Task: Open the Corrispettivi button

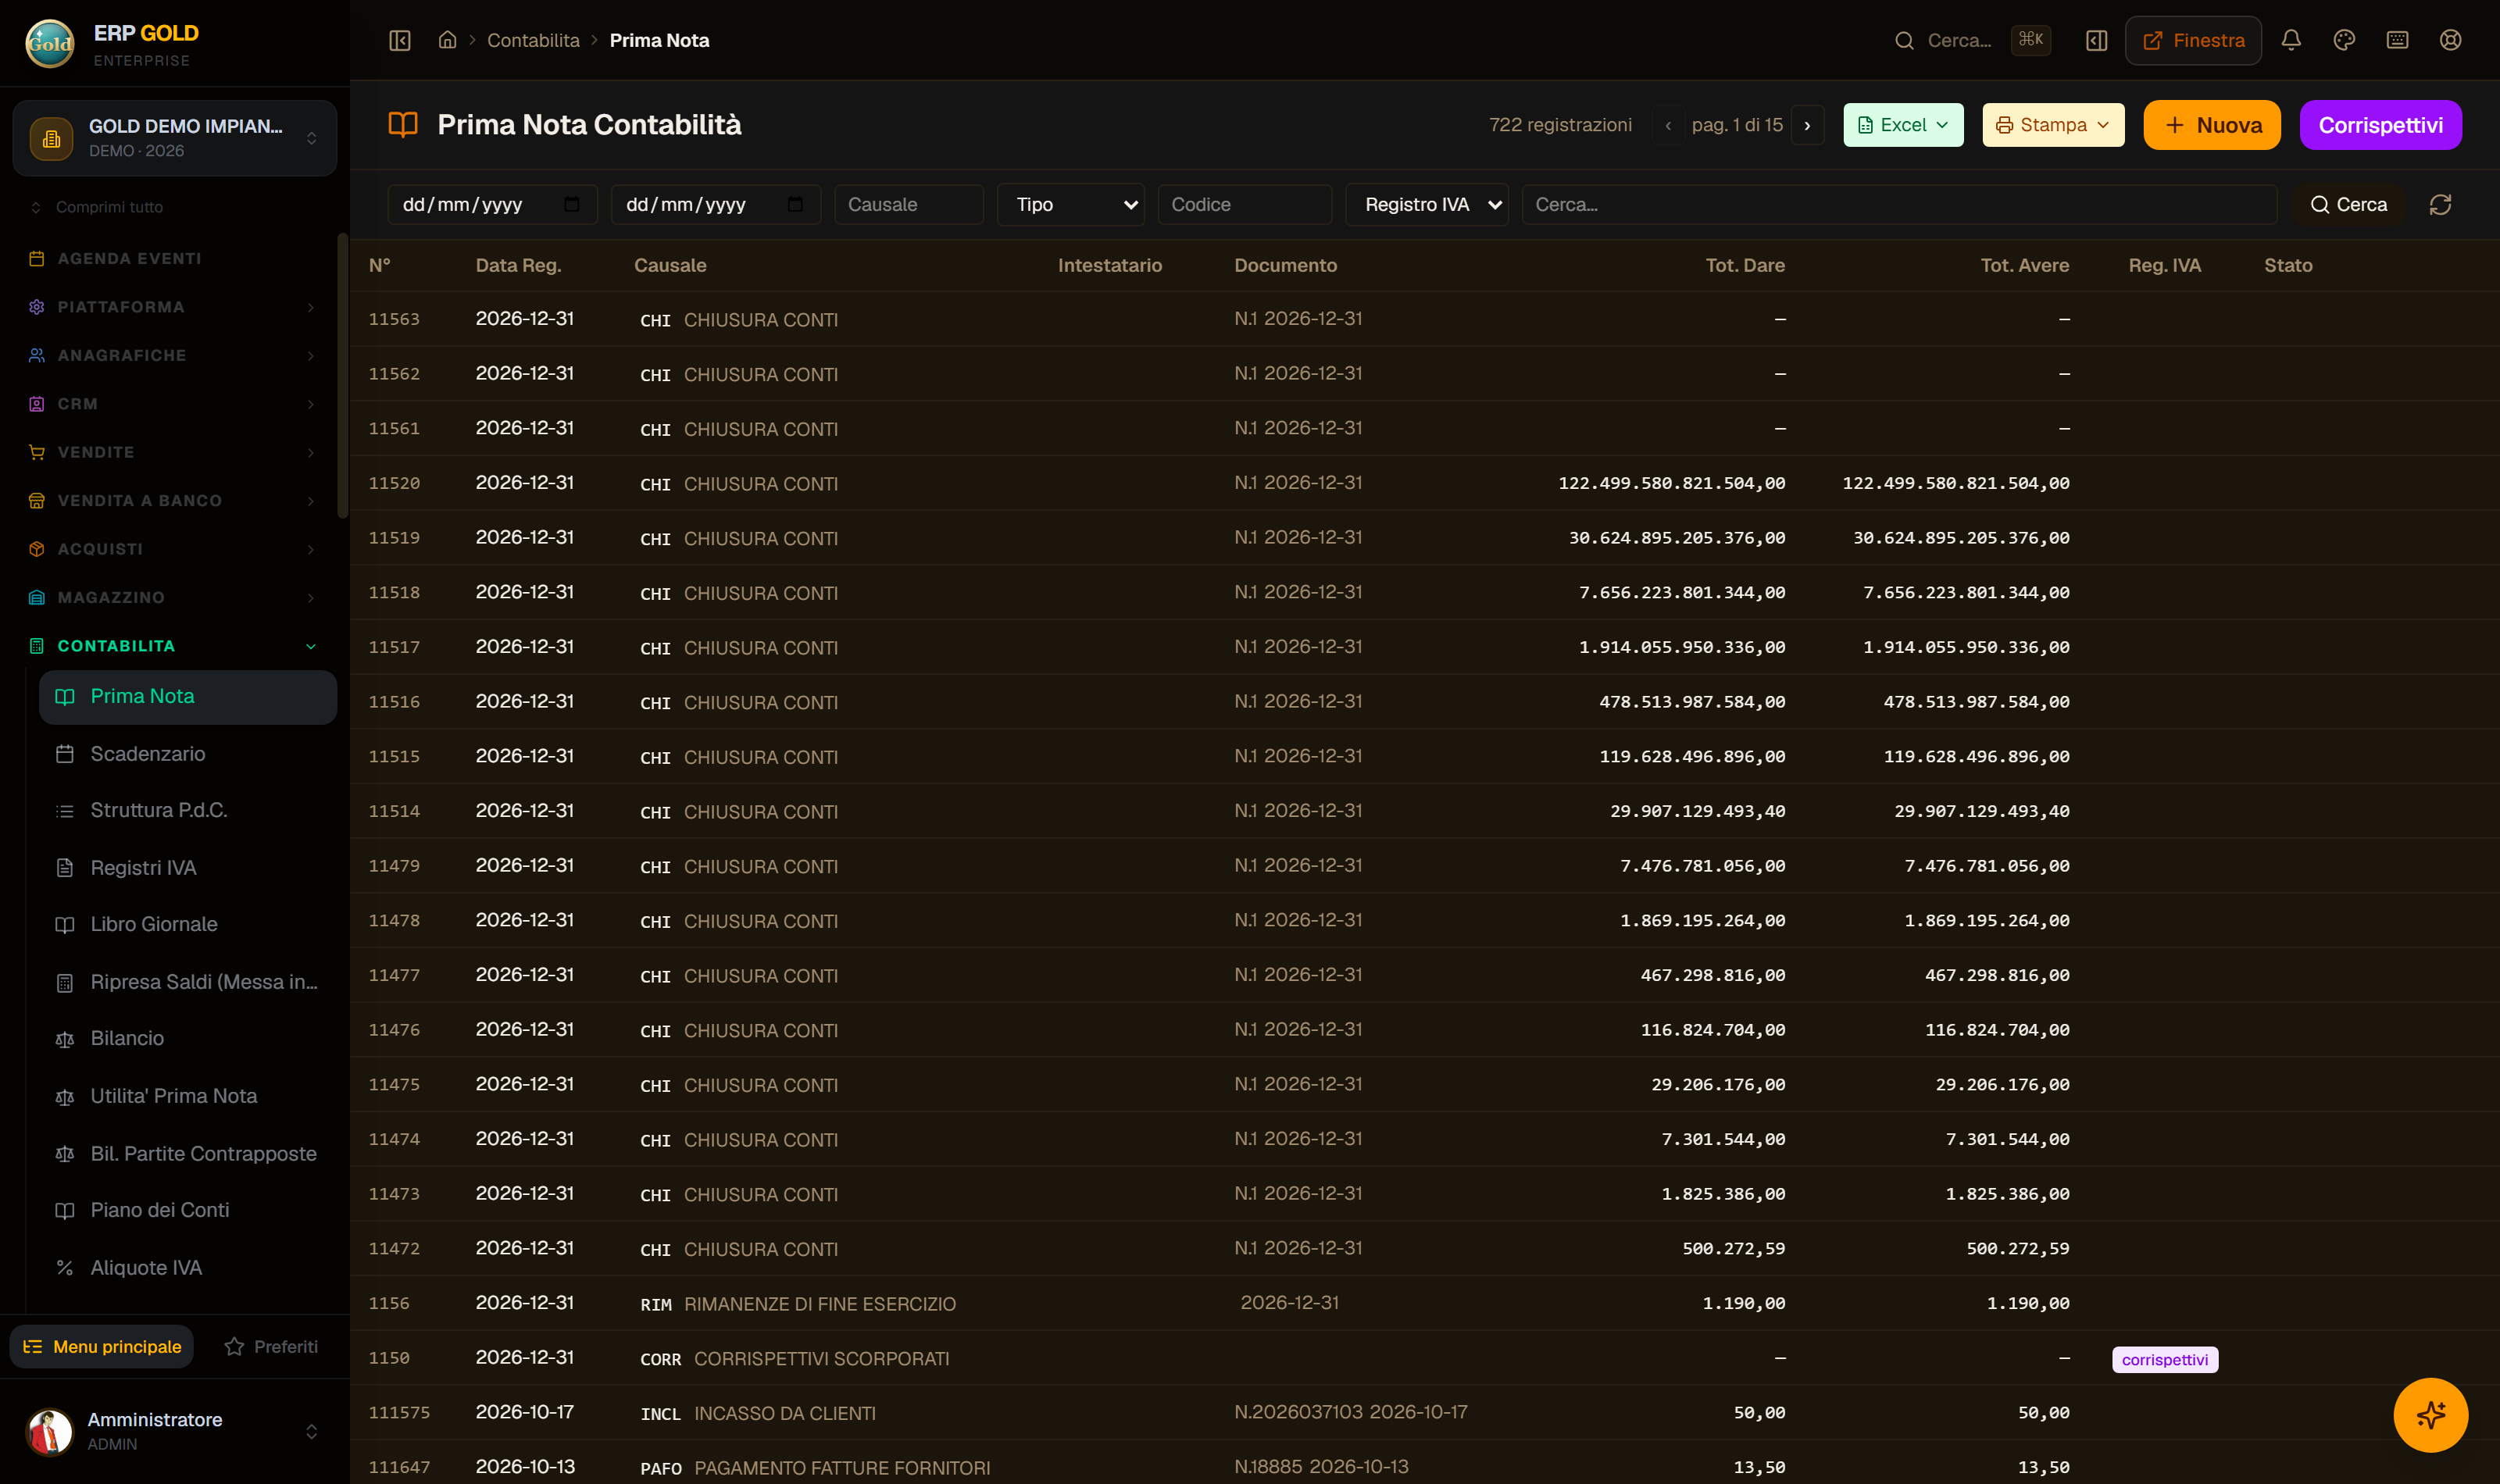Action: (x=2380, y=125)
